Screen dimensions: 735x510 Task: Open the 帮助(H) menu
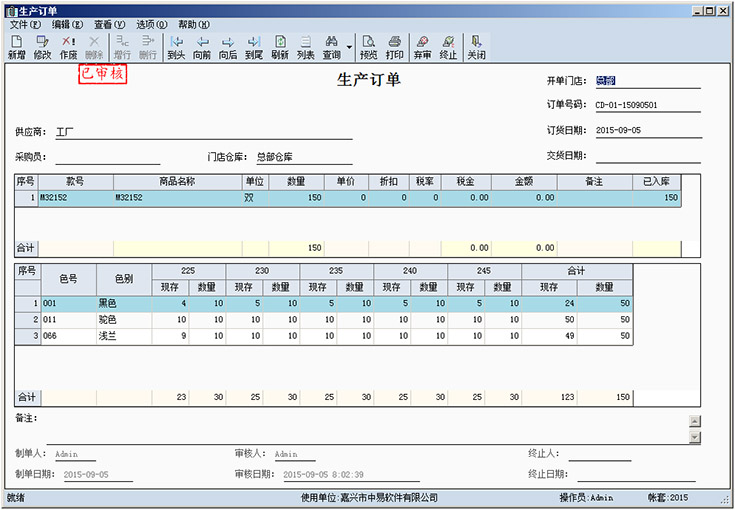[194, 24]
